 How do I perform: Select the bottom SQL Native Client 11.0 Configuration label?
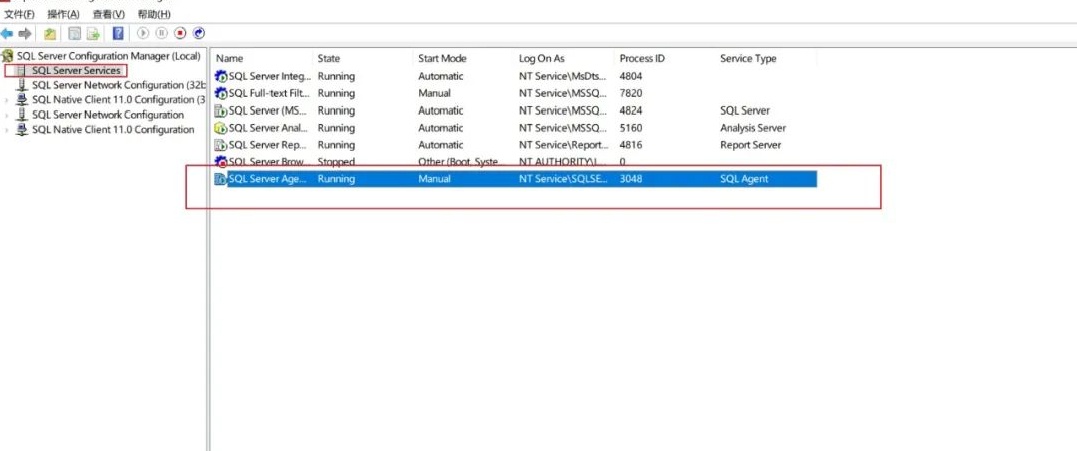click(113, 130)
